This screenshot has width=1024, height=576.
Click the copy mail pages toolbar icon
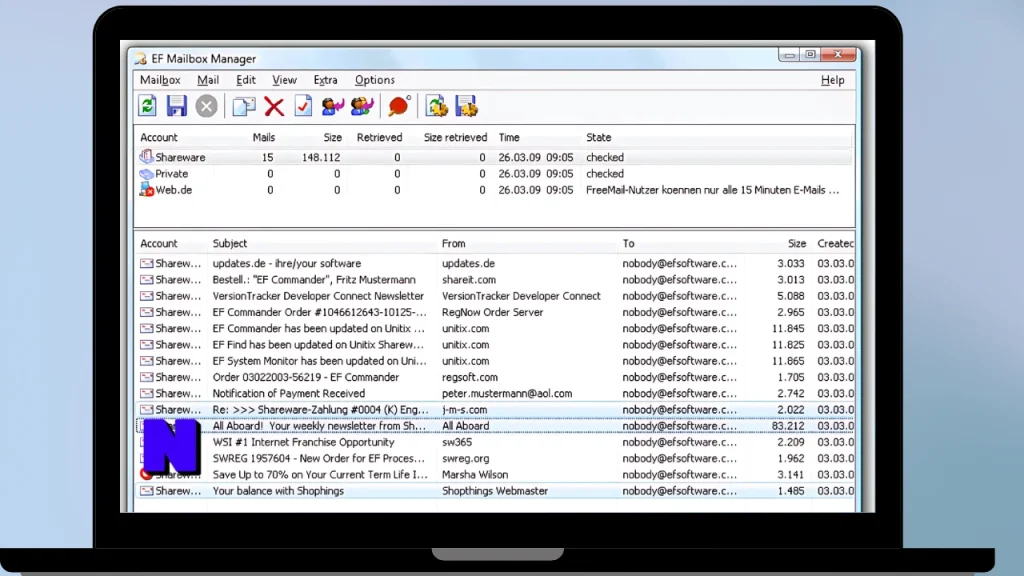[x=244, y=106]
